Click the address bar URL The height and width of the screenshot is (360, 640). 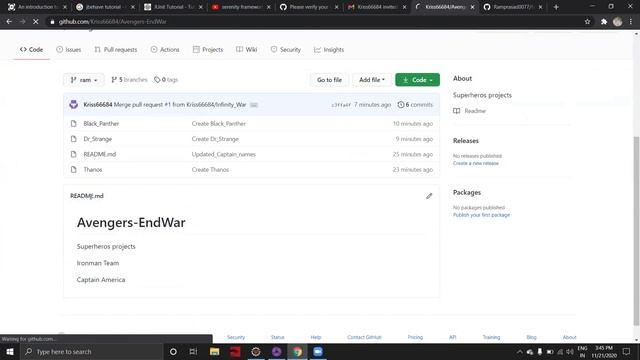(113, 22)
